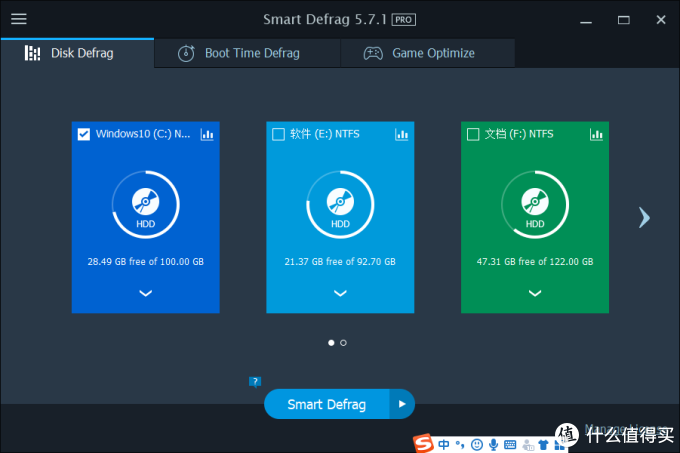Select second page indicator dot
Screen dimensions: 680x453
tap(343, 343)
